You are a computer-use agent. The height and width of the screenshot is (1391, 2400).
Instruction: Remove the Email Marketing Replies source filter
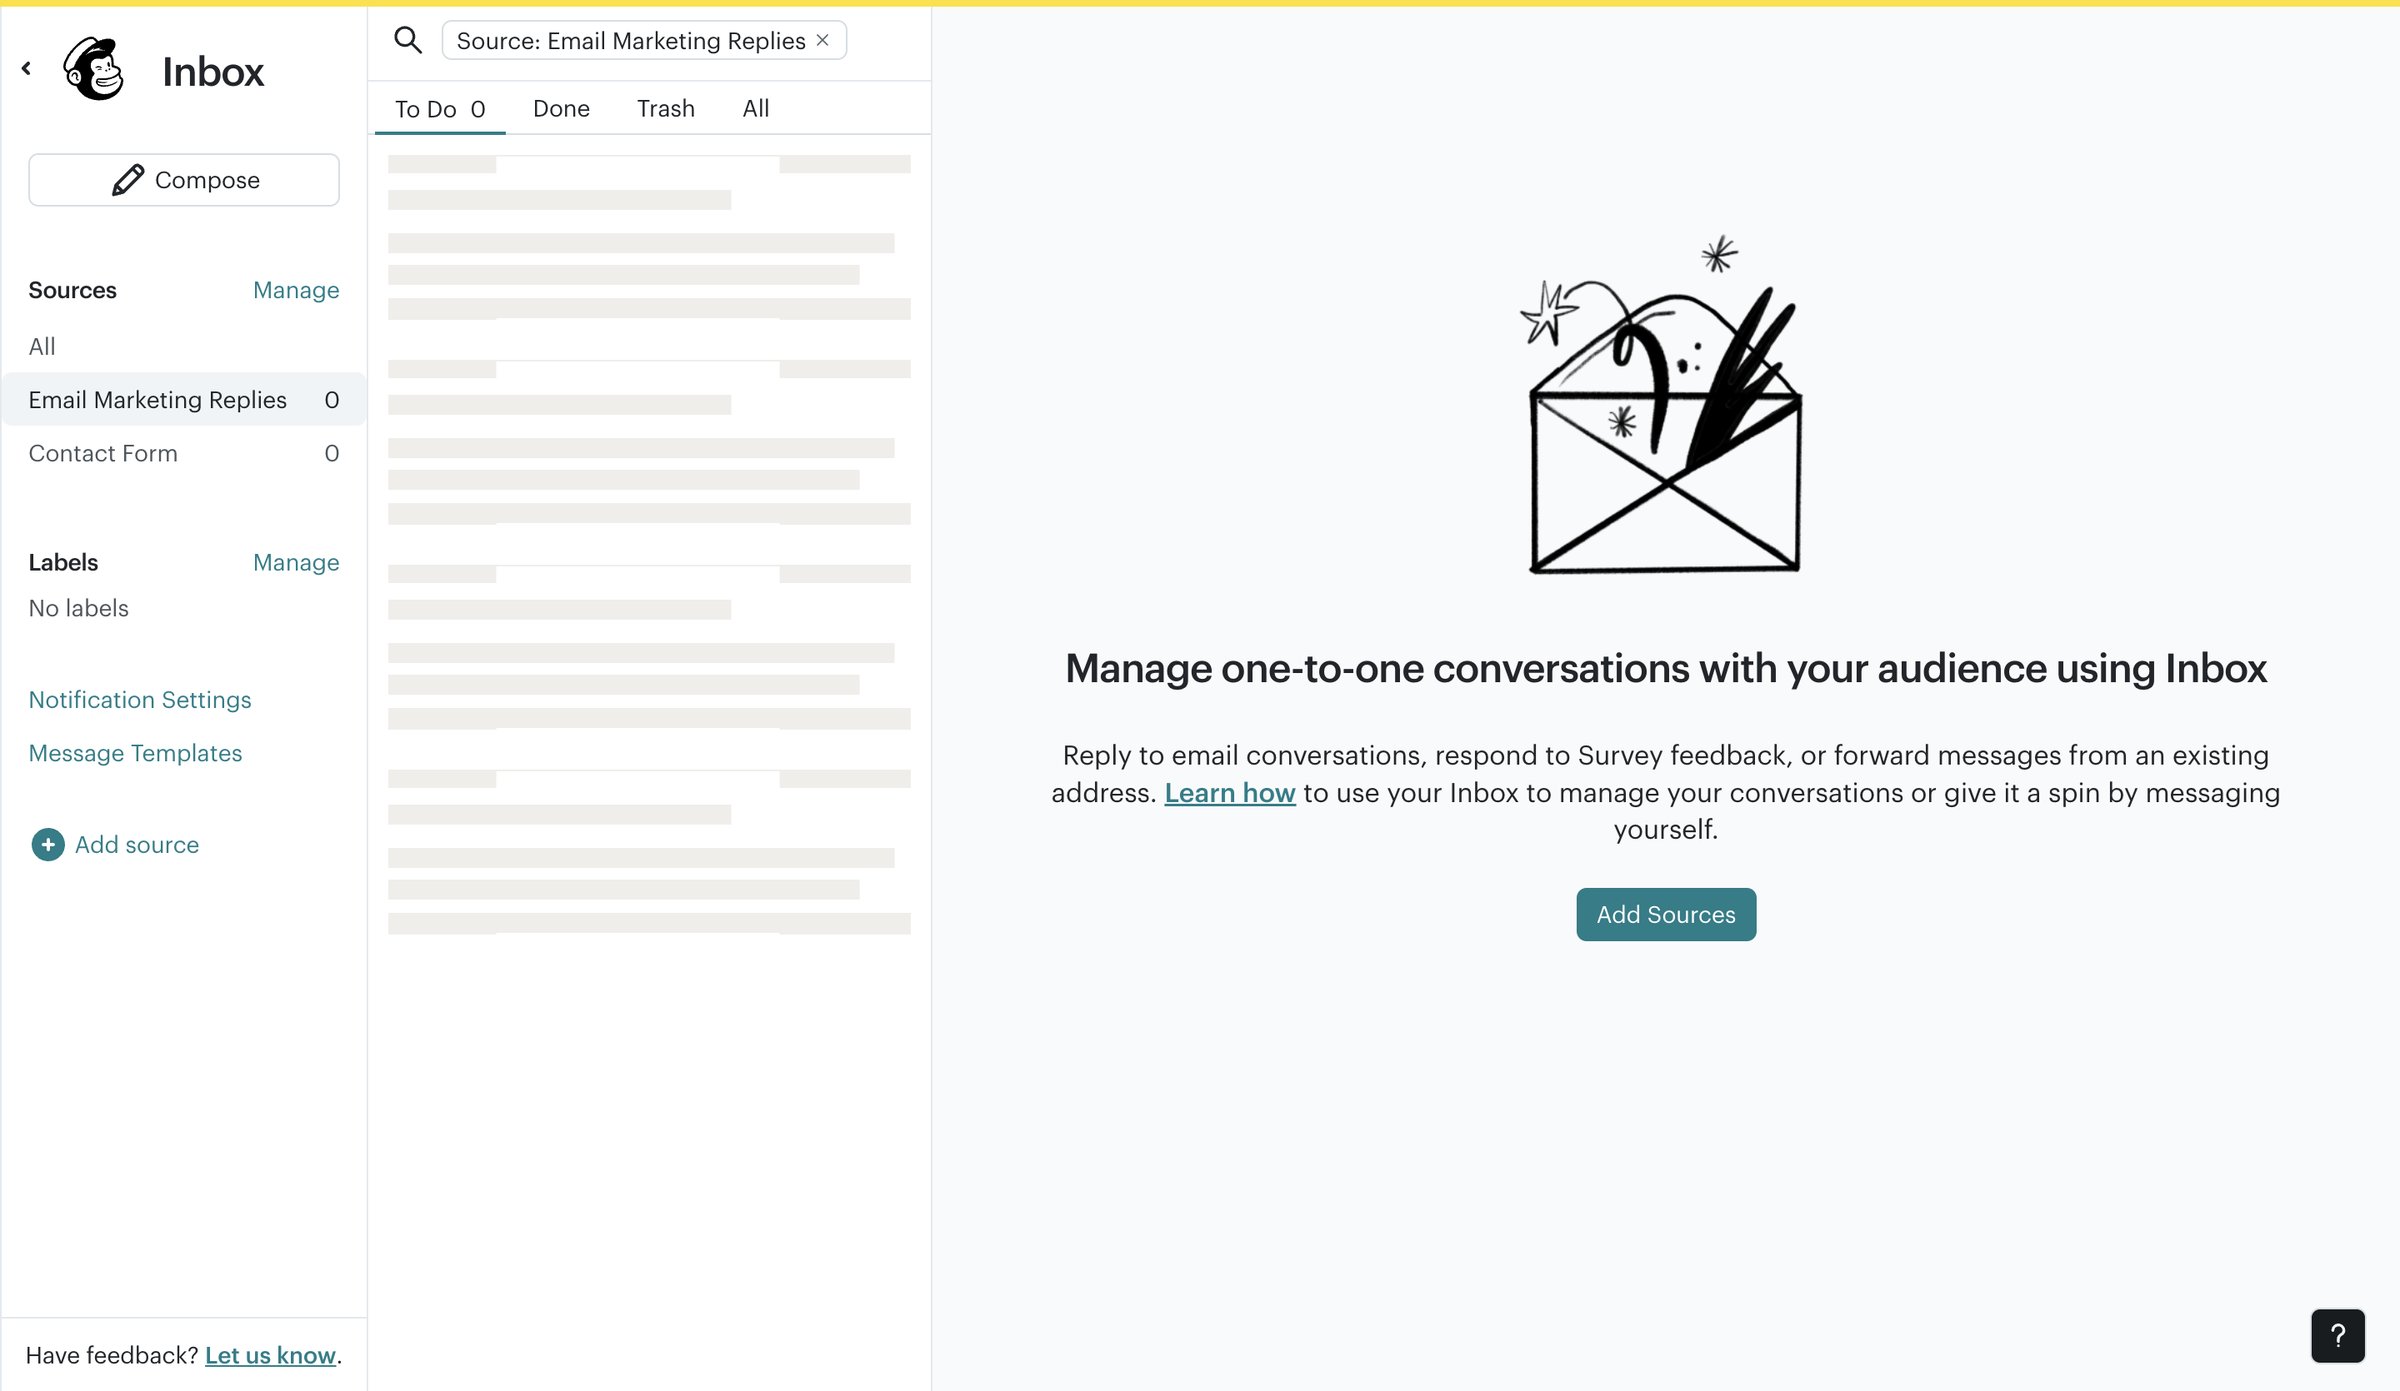pyautogui.click(x=823, y=40)
